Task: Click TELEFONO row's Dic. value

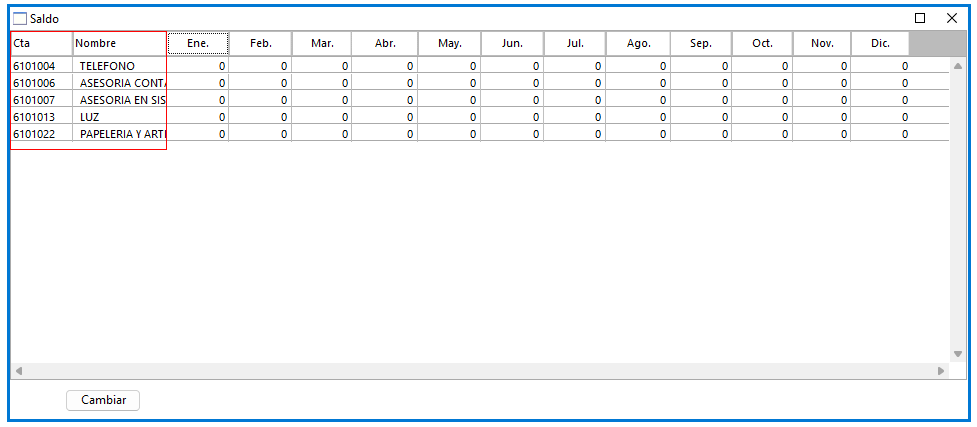Action: click(x=880, y=65)
